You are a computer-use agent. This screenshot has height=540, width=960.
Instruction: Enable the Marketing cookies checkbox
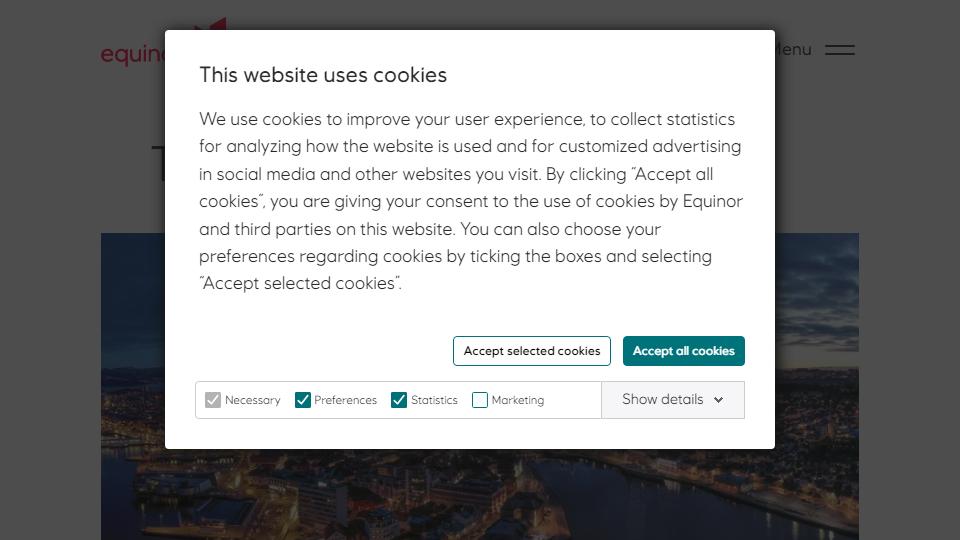(x=480, y=400)
